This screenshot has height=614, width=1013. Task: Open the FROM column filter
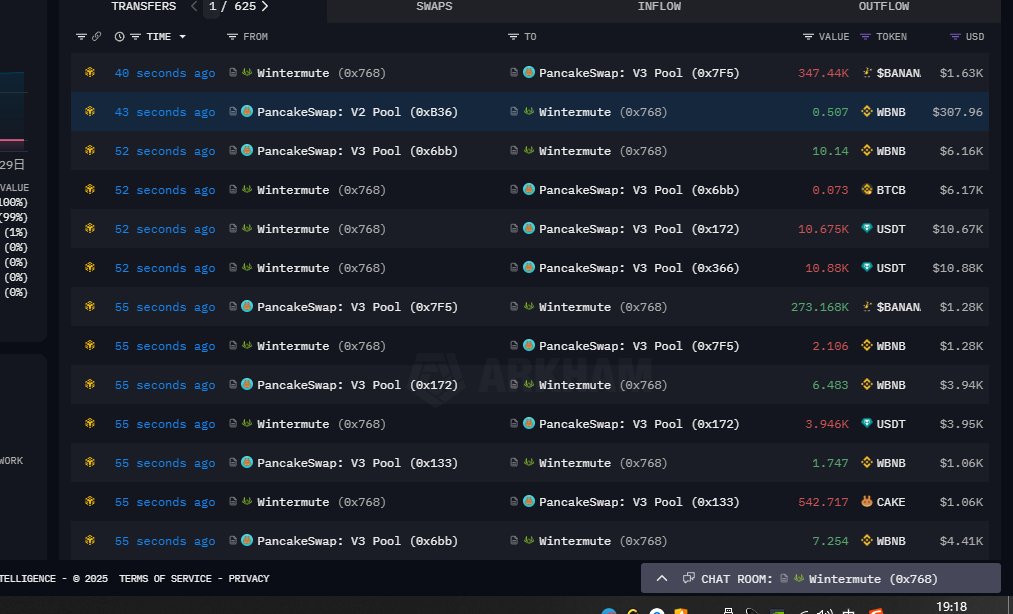click(x=232, y=37)
